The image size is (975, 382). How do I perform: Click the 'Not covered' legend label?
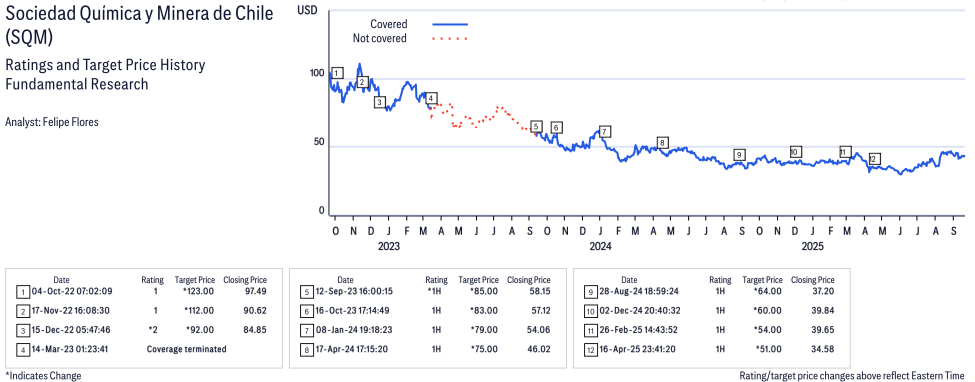coord(379,39)
